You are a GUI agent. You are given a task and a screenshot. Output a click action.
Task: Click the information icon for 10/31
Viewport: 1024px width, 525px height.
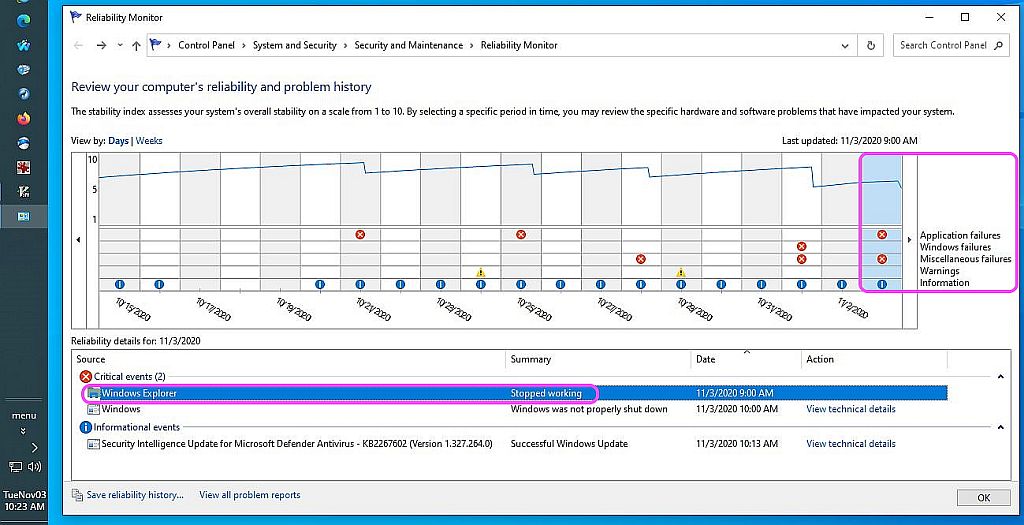761,285
